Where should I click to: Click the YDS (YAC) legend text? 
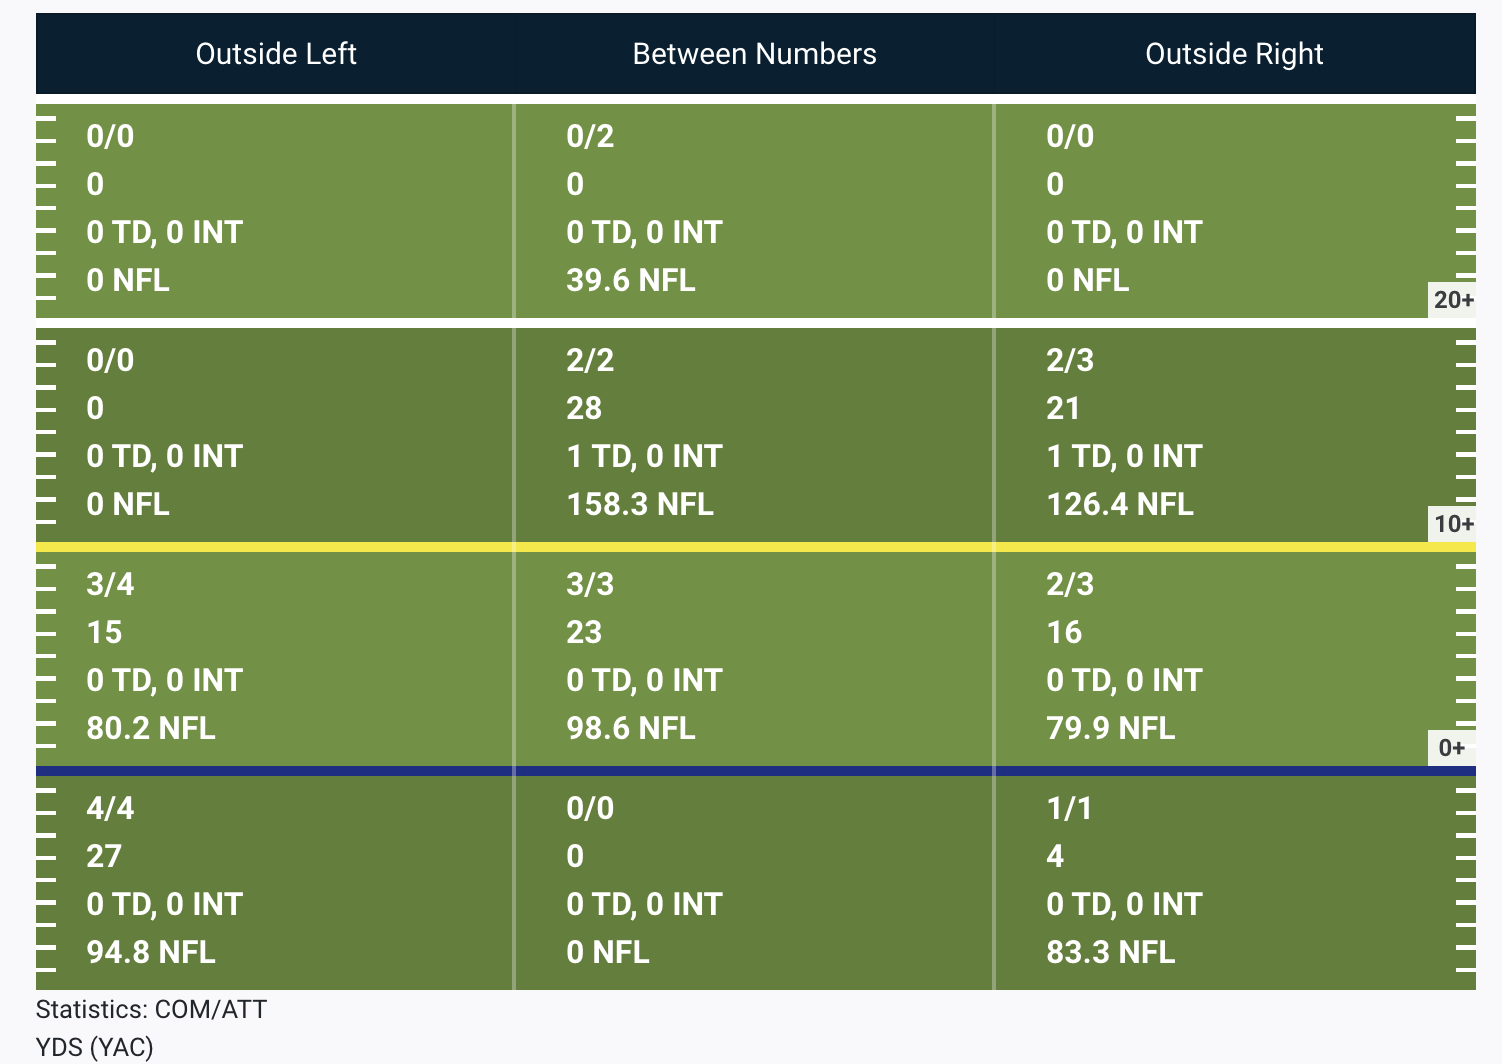pyautogui.click(x=95, y=1047)
